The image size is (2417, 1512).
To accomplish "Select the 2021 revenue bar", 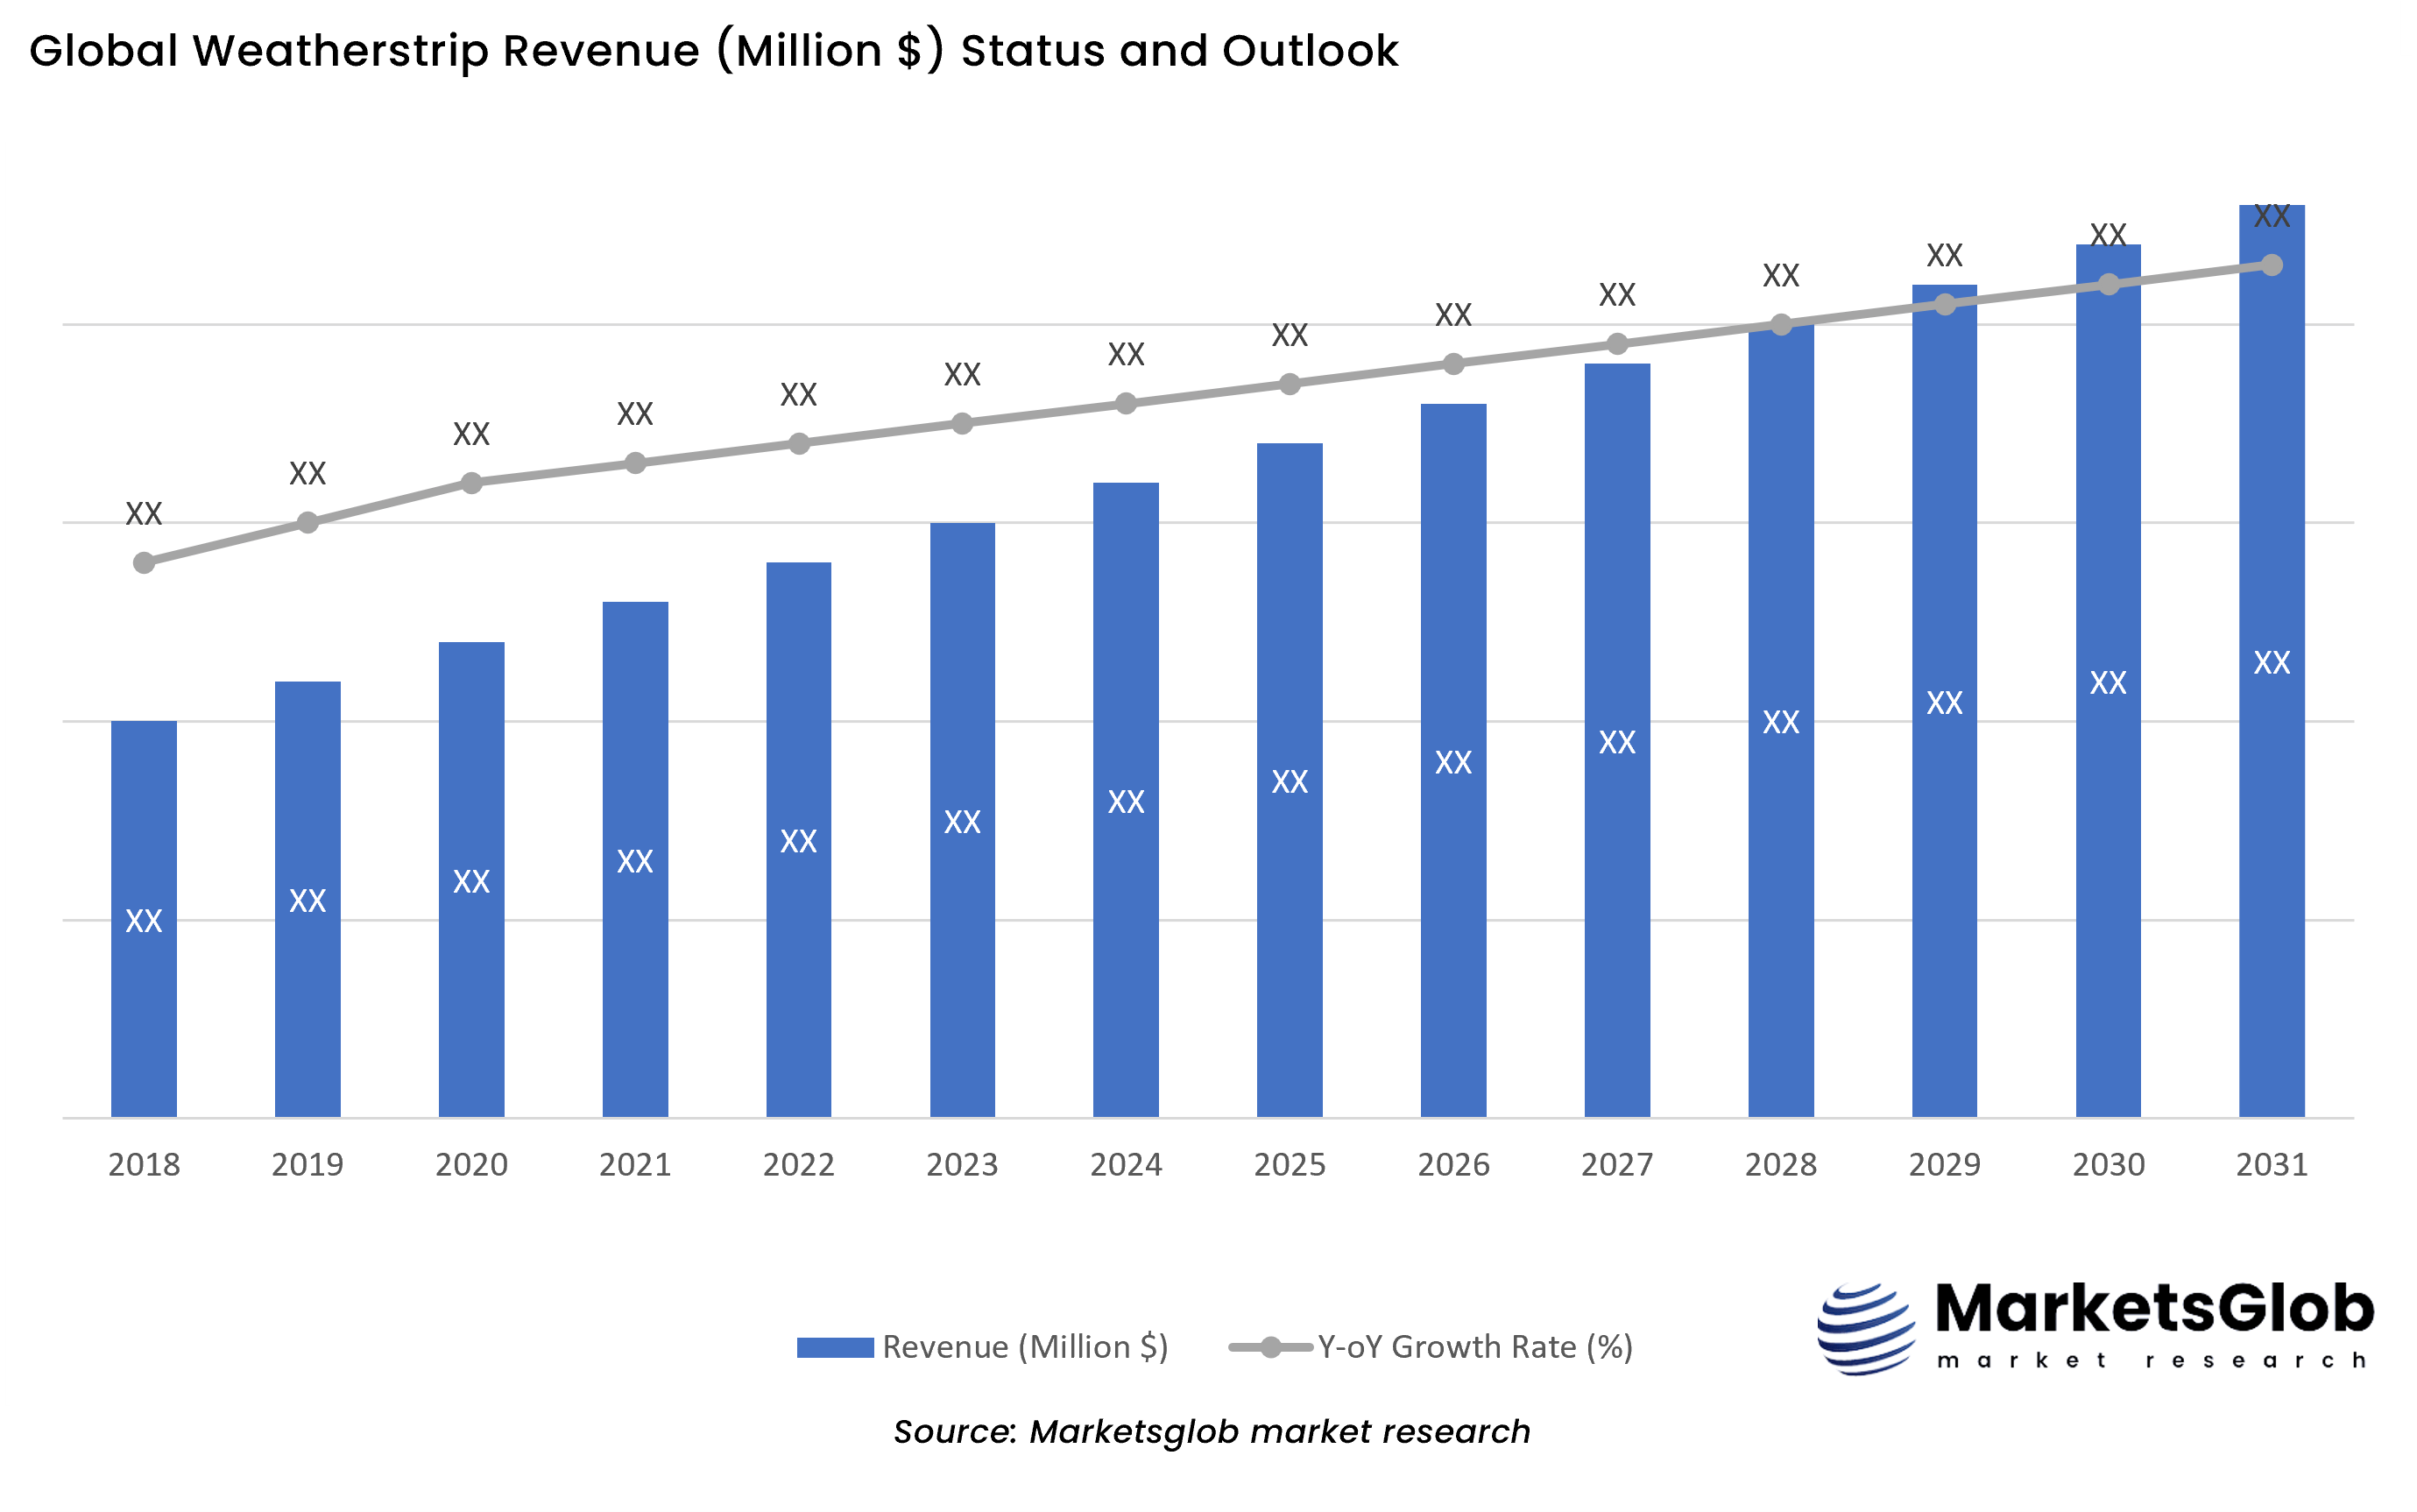I will (635, 860).
